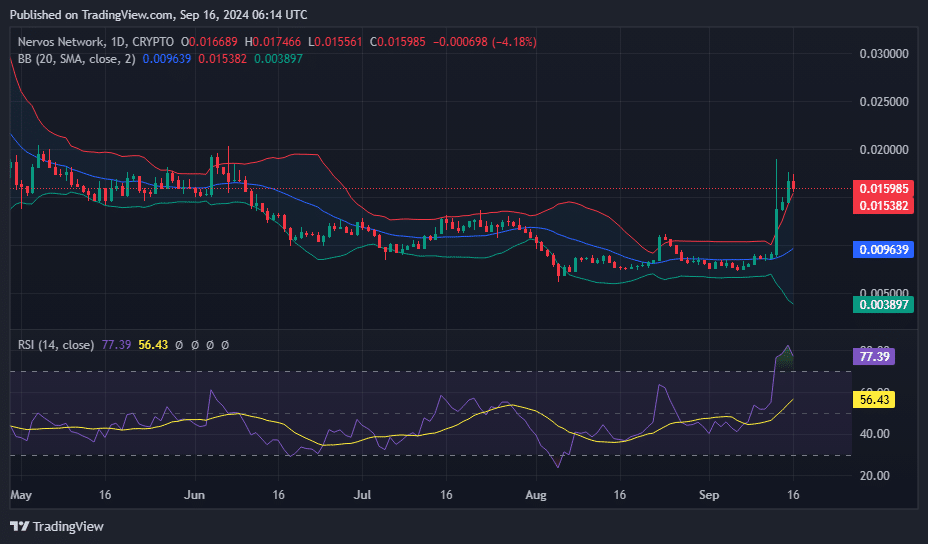Click the TradingView wordmark at bottom left

68,526
